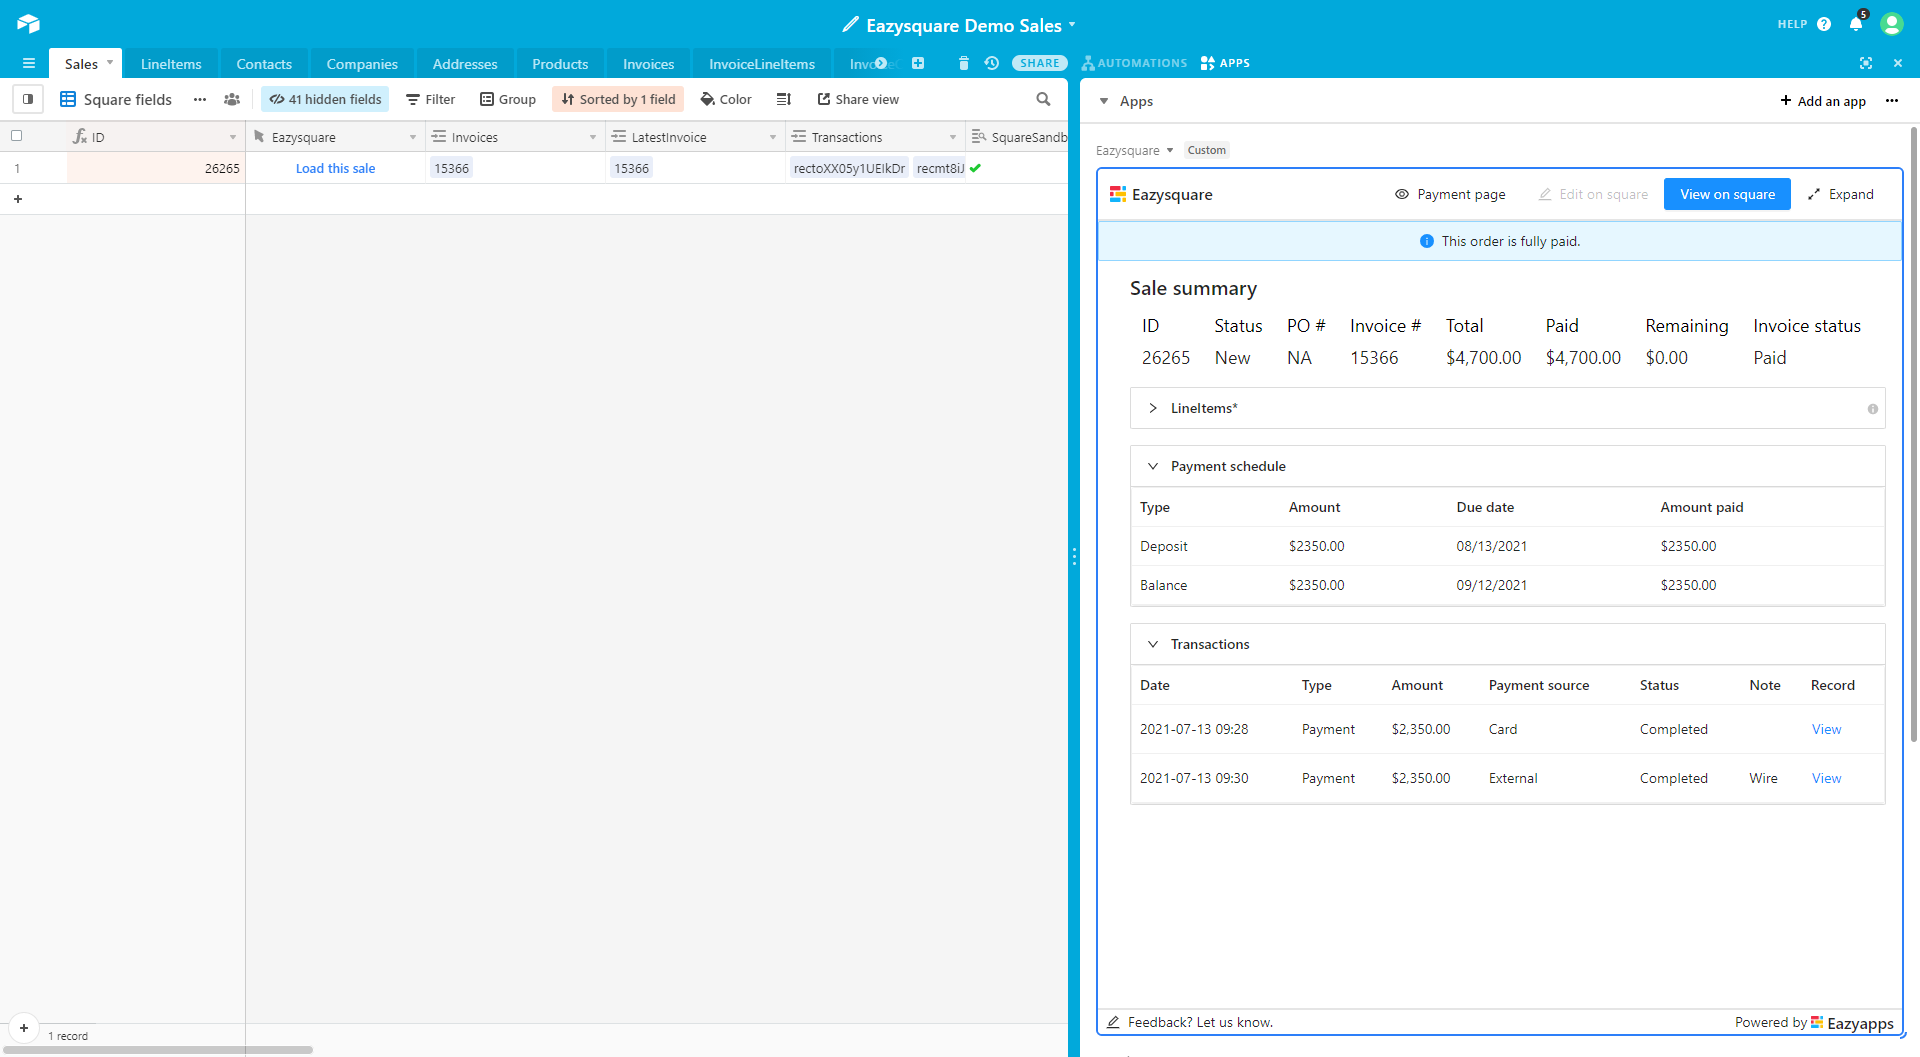Viewport: 1920px width, 1057px height.
Task: Collapse the Payment schedule section
Action: pyautogui.click(x=1153, y=466)
